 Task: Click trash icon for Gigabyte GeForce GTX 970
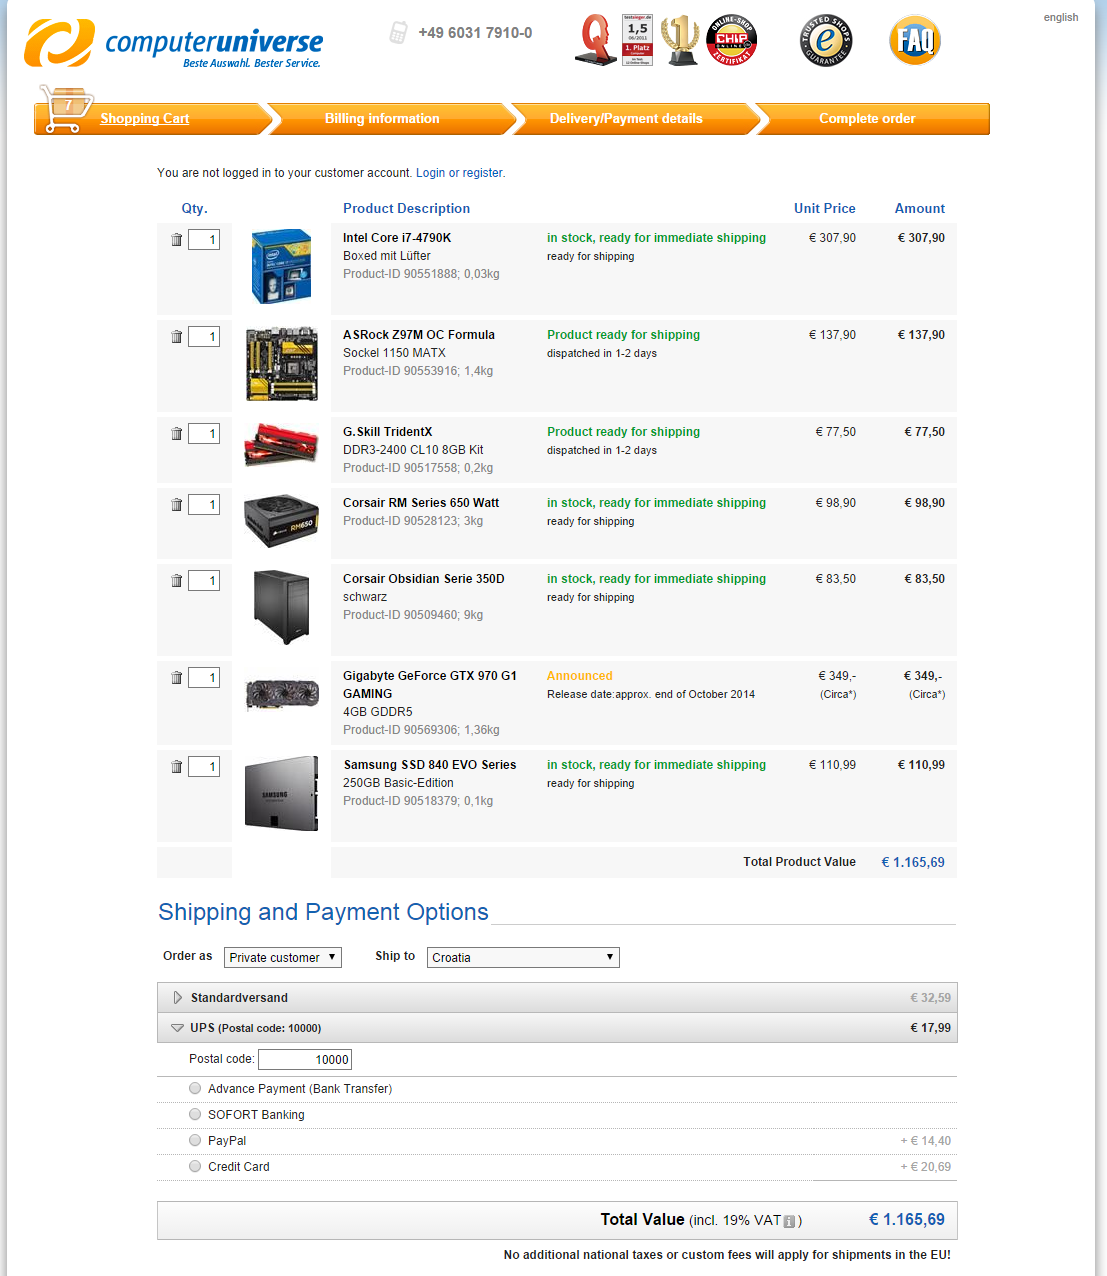(177, 678)
